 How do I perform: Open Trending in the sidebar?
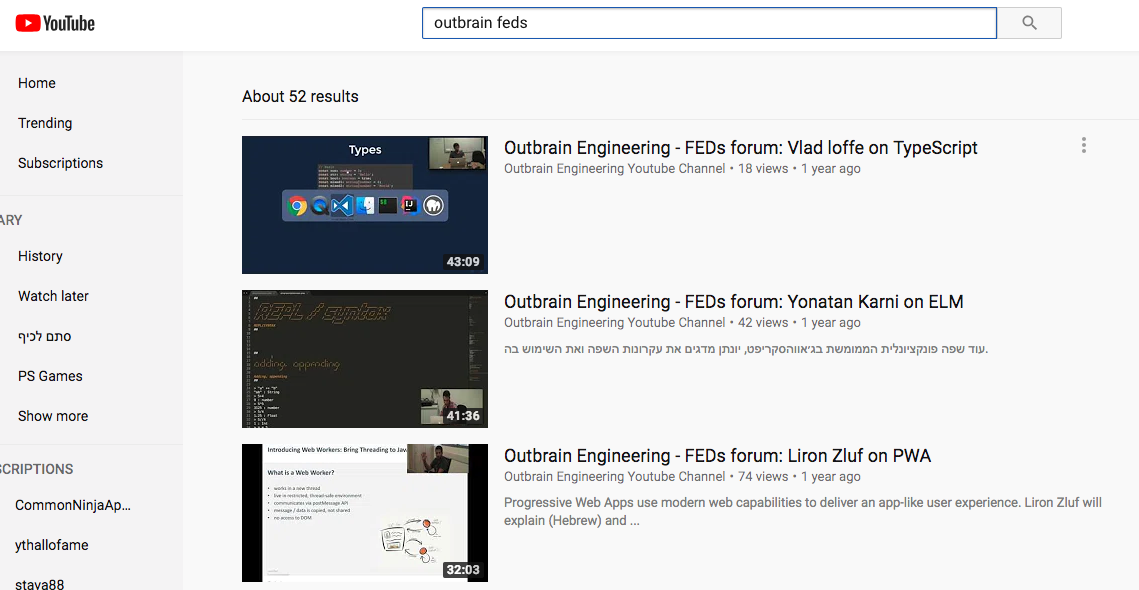[x=45, y=123]
